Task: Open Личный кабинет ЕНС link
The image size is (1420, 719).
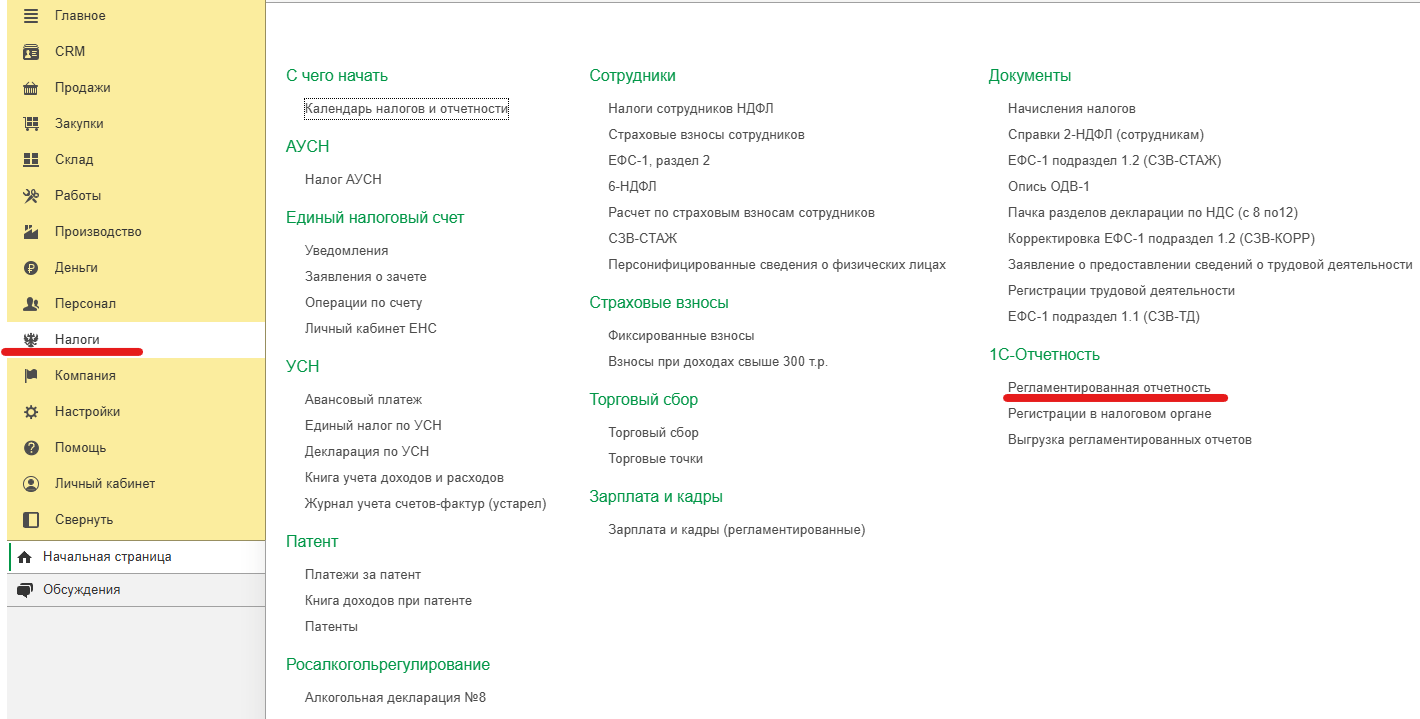Action: (x=370, y=329)
